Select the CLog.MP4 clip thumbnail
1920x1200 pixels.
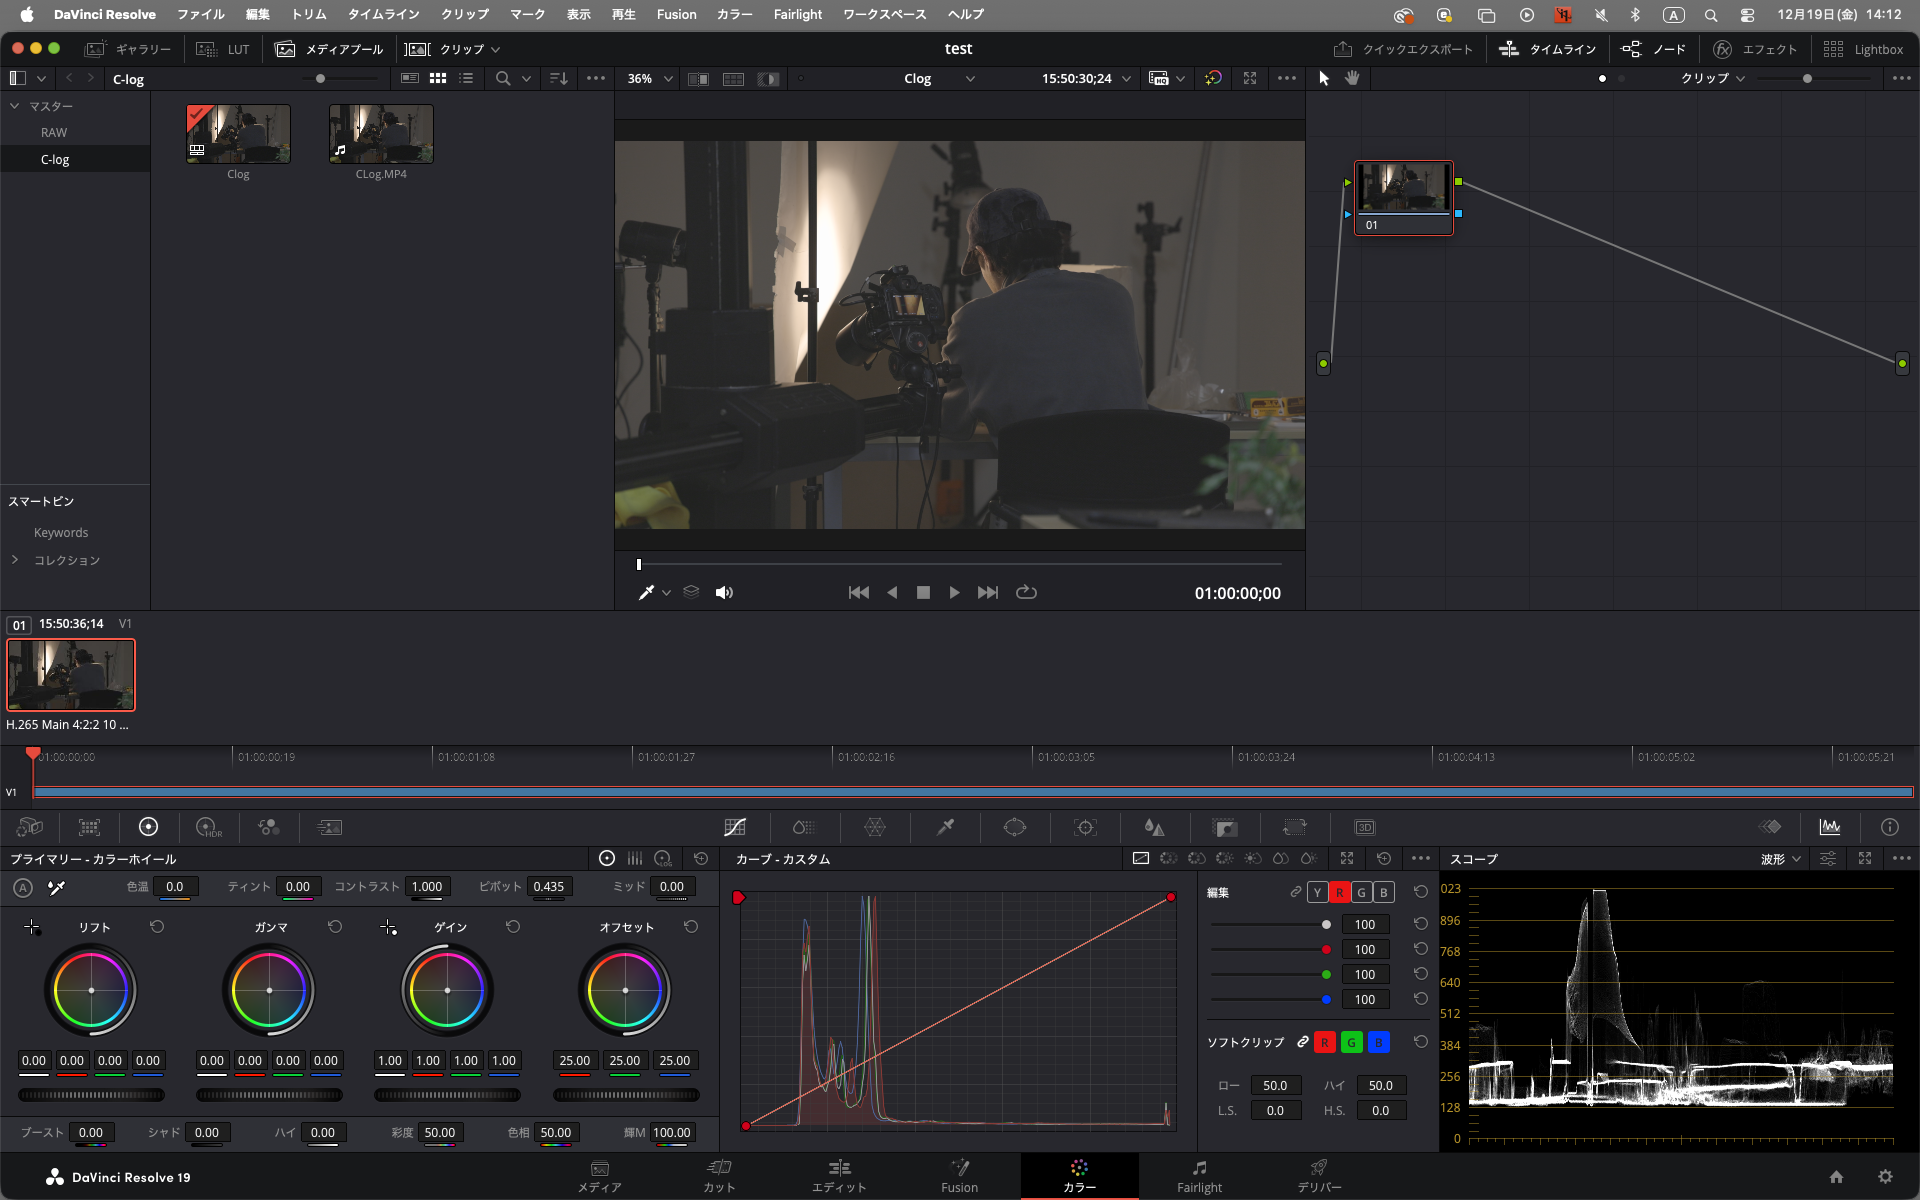(x=381, y=135)
